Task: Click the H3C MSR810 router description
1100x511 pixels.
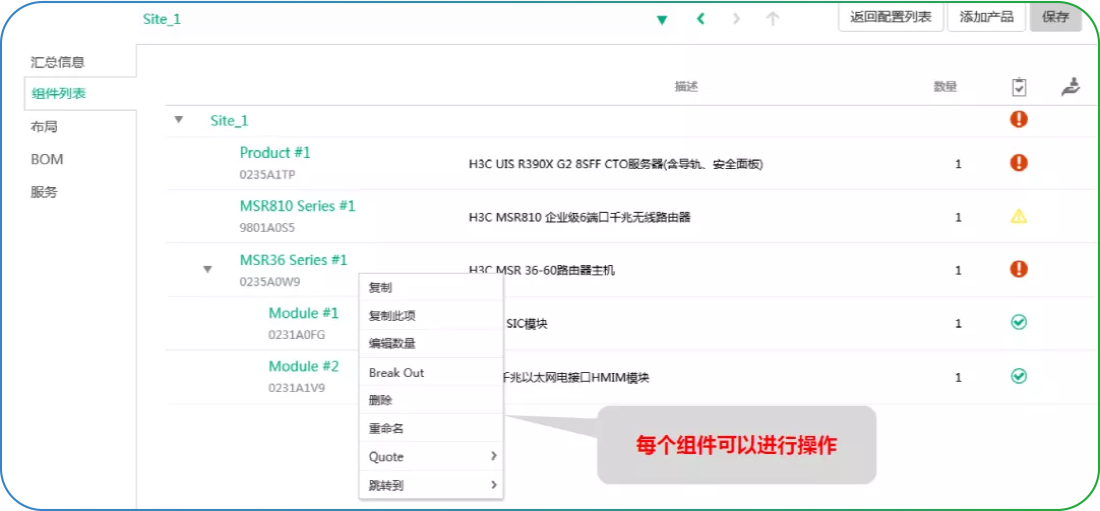Action: tap(579, 218)
